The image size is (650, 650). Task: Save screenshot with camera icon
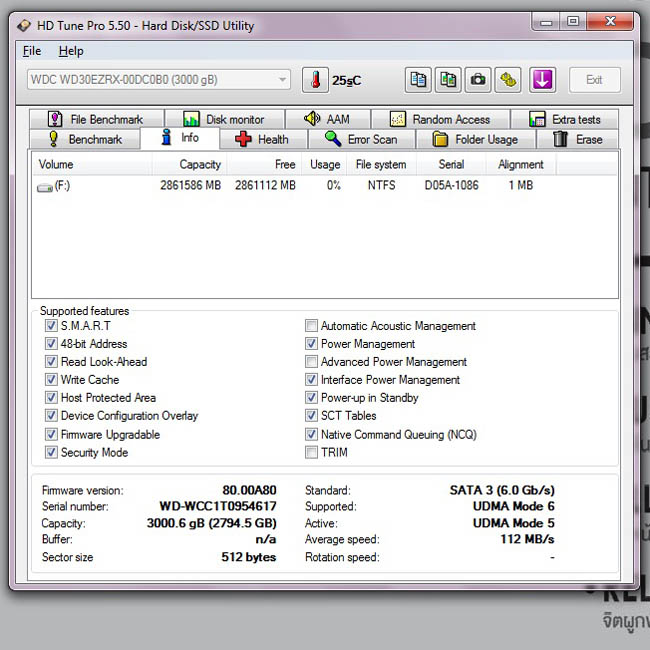[x=478, y=80]
